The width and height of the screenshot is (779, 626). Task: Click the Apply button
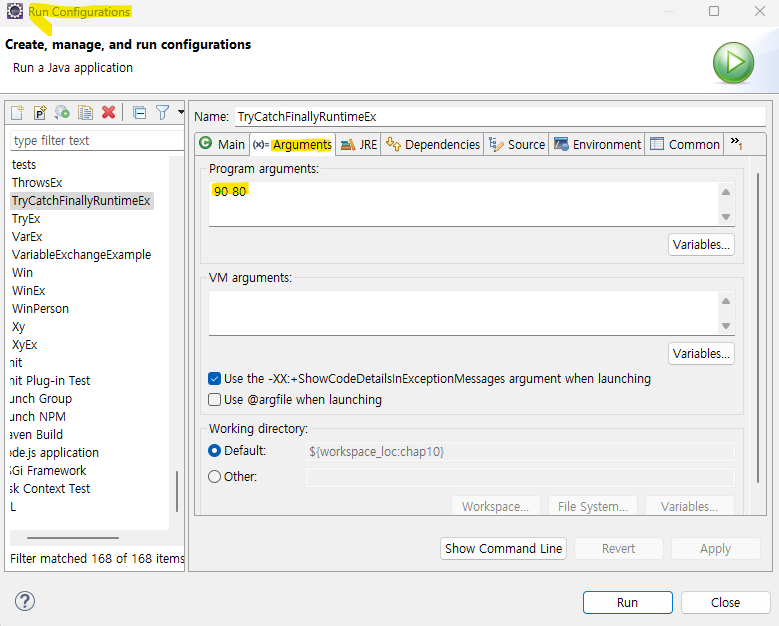coord(715,548)
